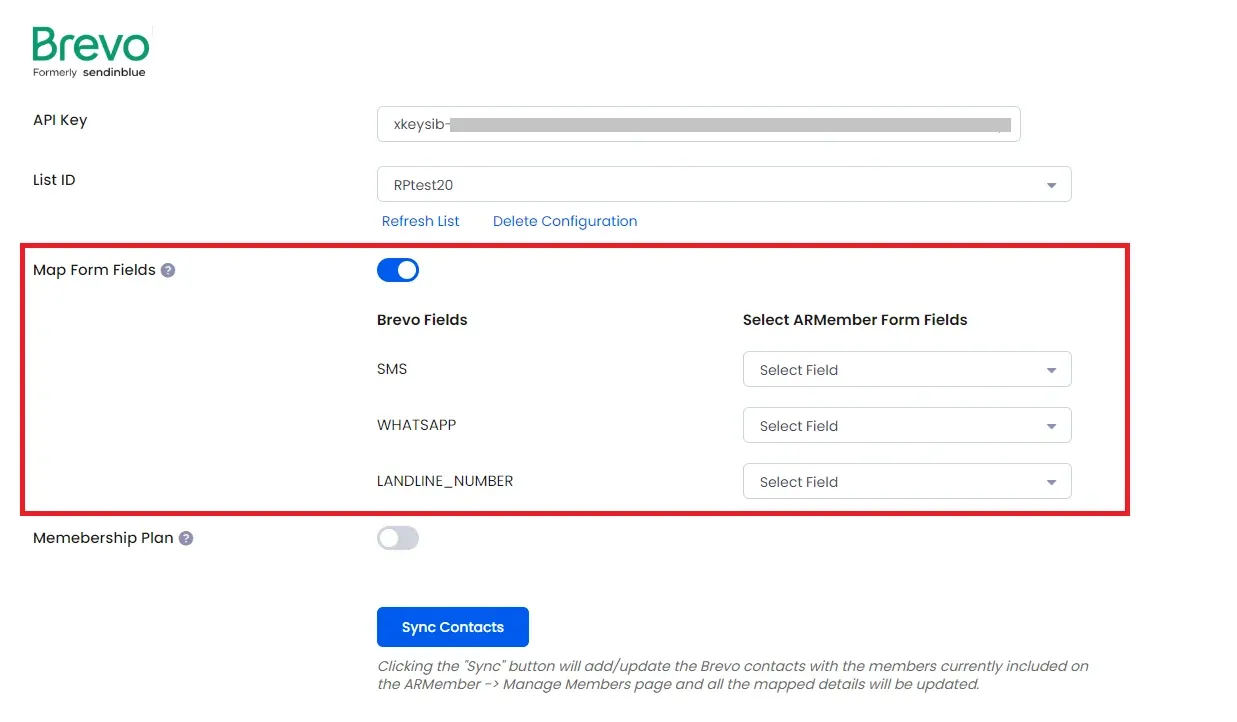Click the API Key label
This screenshot has height=722, width=1237.
click(60, 120)
